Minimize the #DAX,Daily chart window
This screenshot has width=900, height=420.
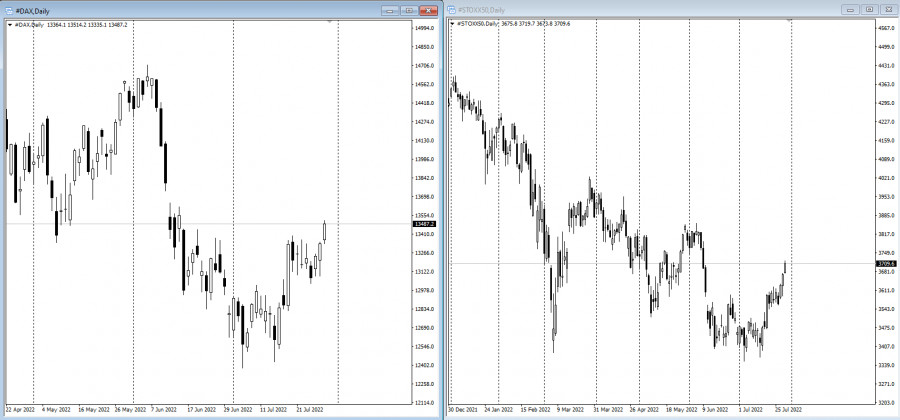[x=390, y=9]
